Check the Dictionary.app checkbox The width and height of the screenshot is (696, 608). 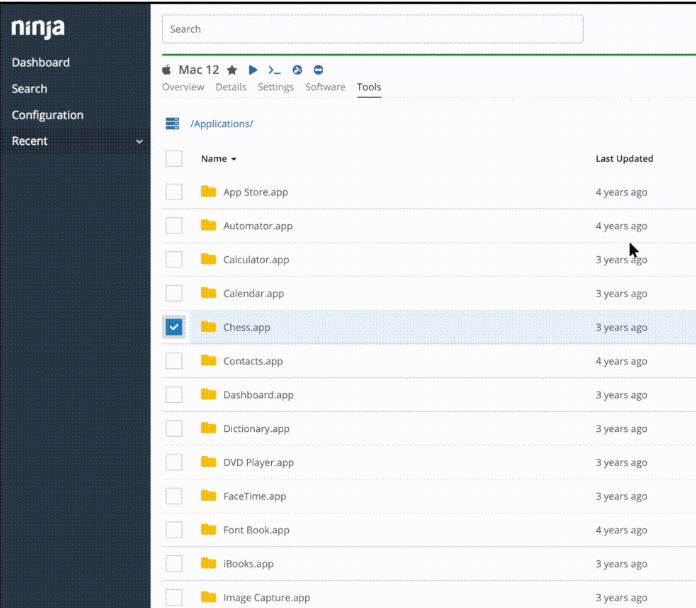click(x=174, y=428)
